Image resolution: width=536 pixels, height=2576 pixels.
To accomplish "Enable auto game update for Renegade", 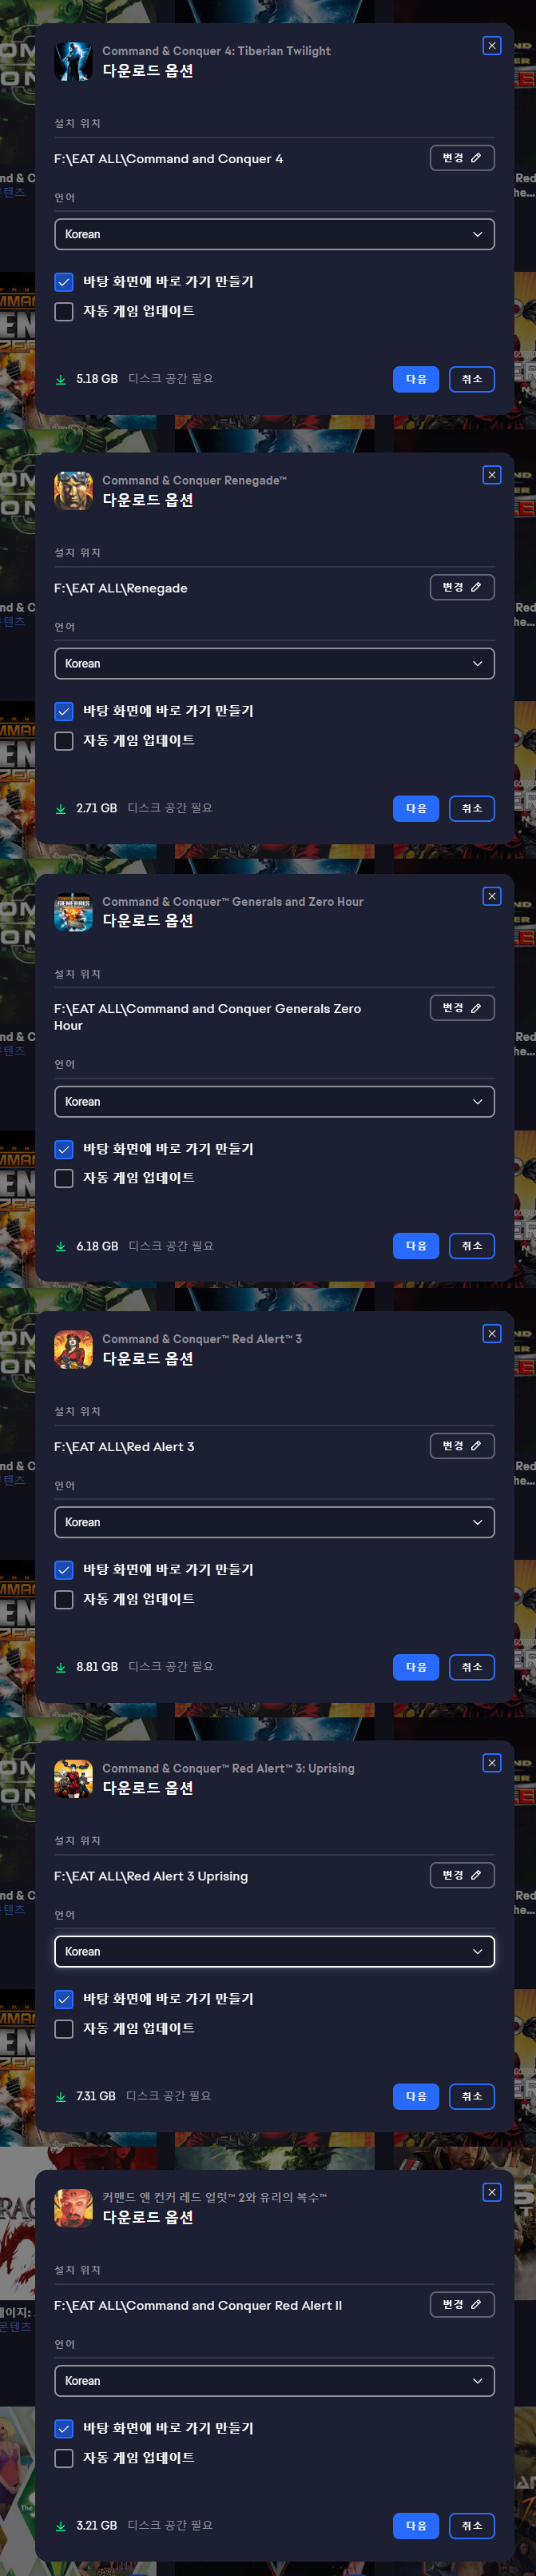I will pos(64,741).
